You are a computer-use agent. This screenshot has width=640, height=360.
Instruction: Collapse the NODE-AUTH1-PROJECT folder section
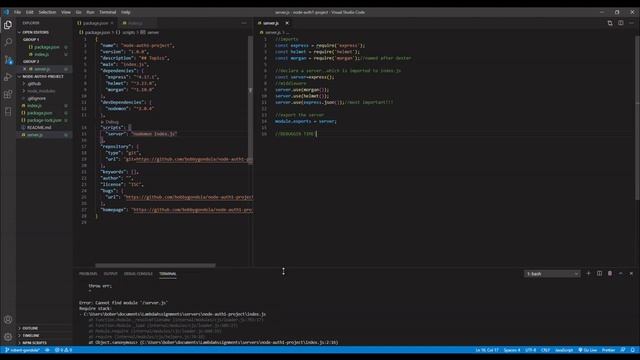point(43,76)
